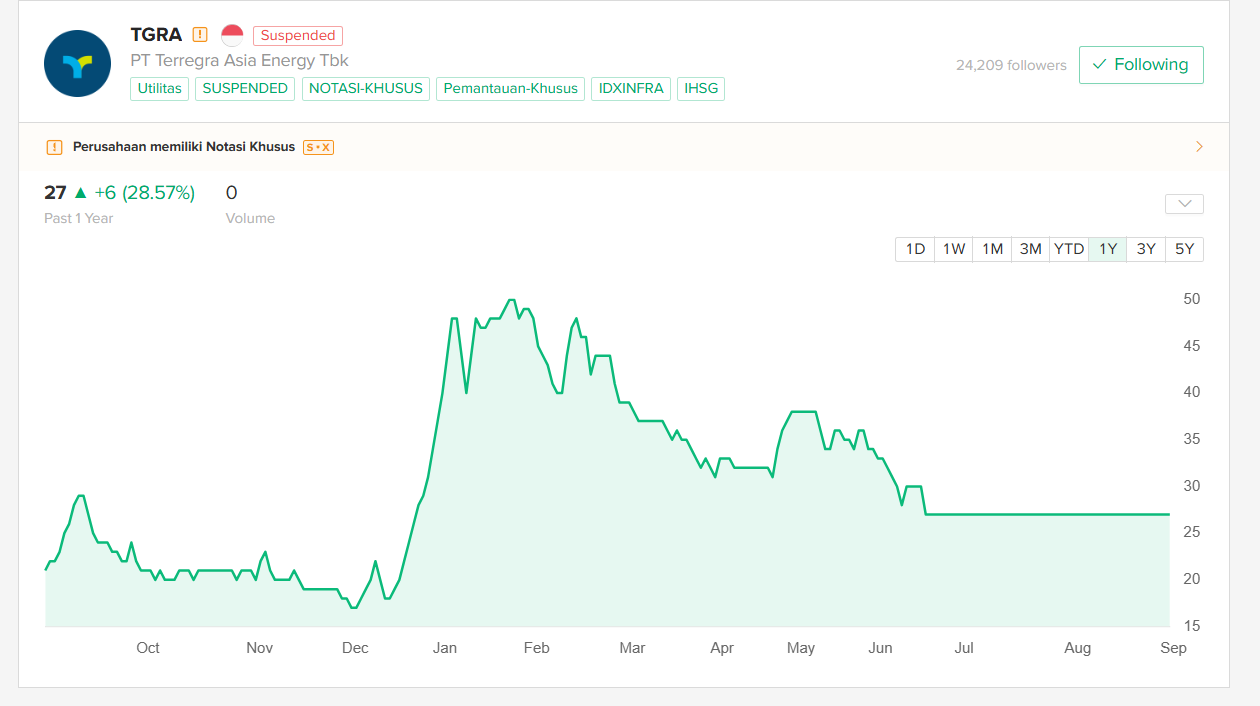The width and height of the screenshot is (1260, 706).
Task: Open the NOTASI-KHUSUS tag
Action: pyautogui.click(x=366, y=89)
